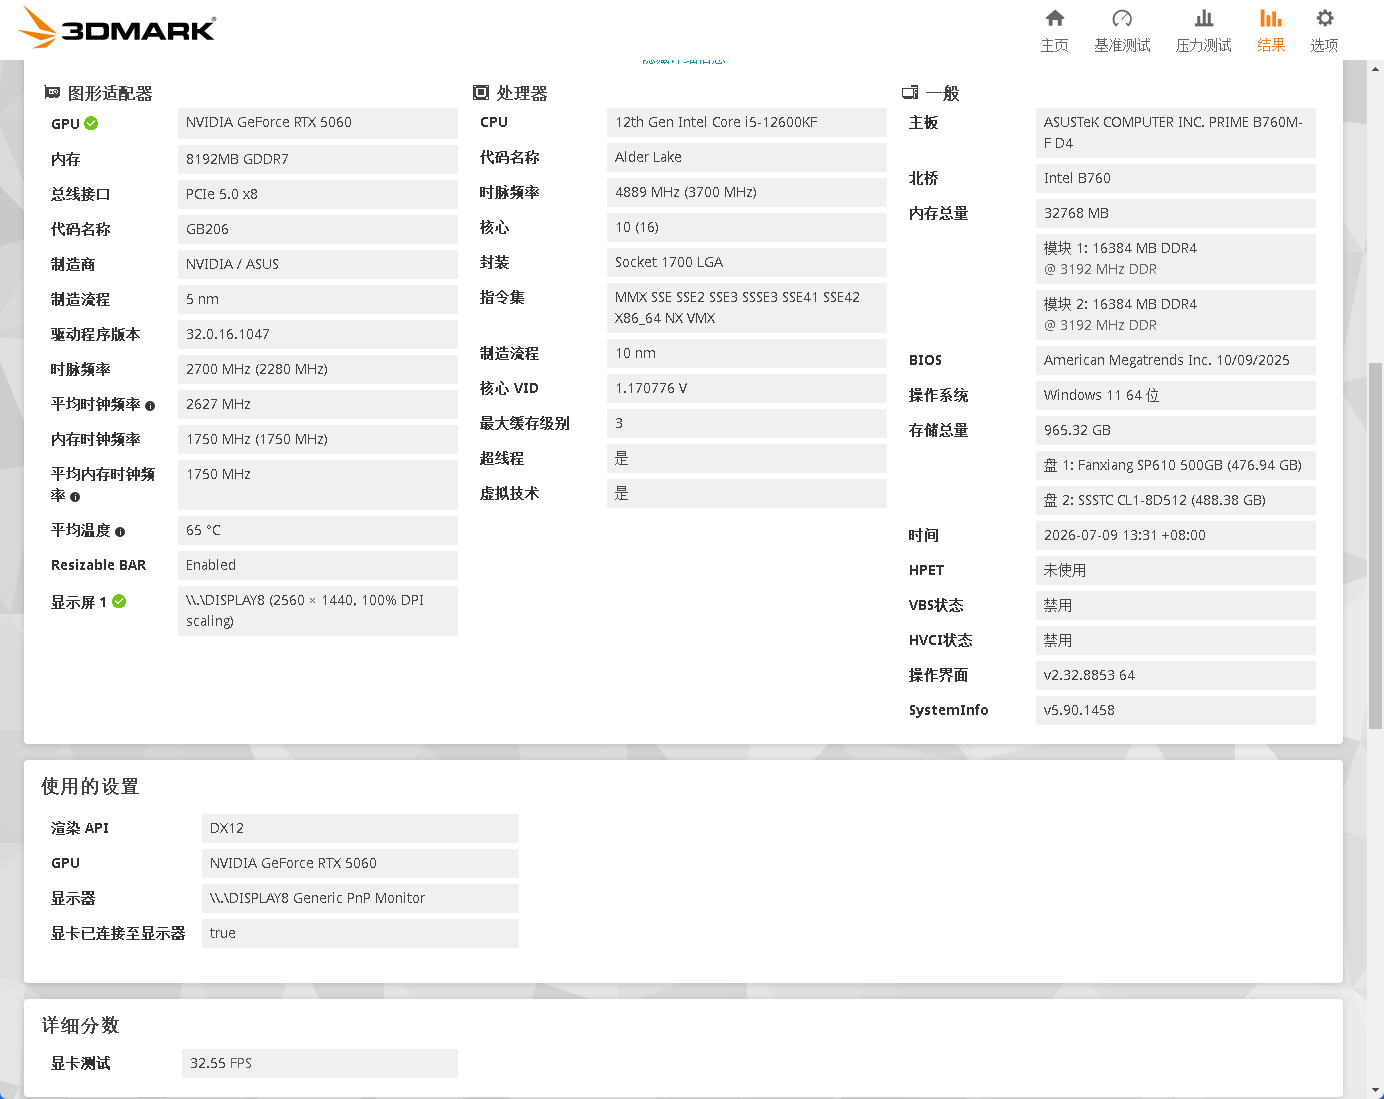Select the 模块 1: 16384 MB DDR4 entry
The height and width of the screenshot is (1099, 1384).
[x=1176, y=259]
